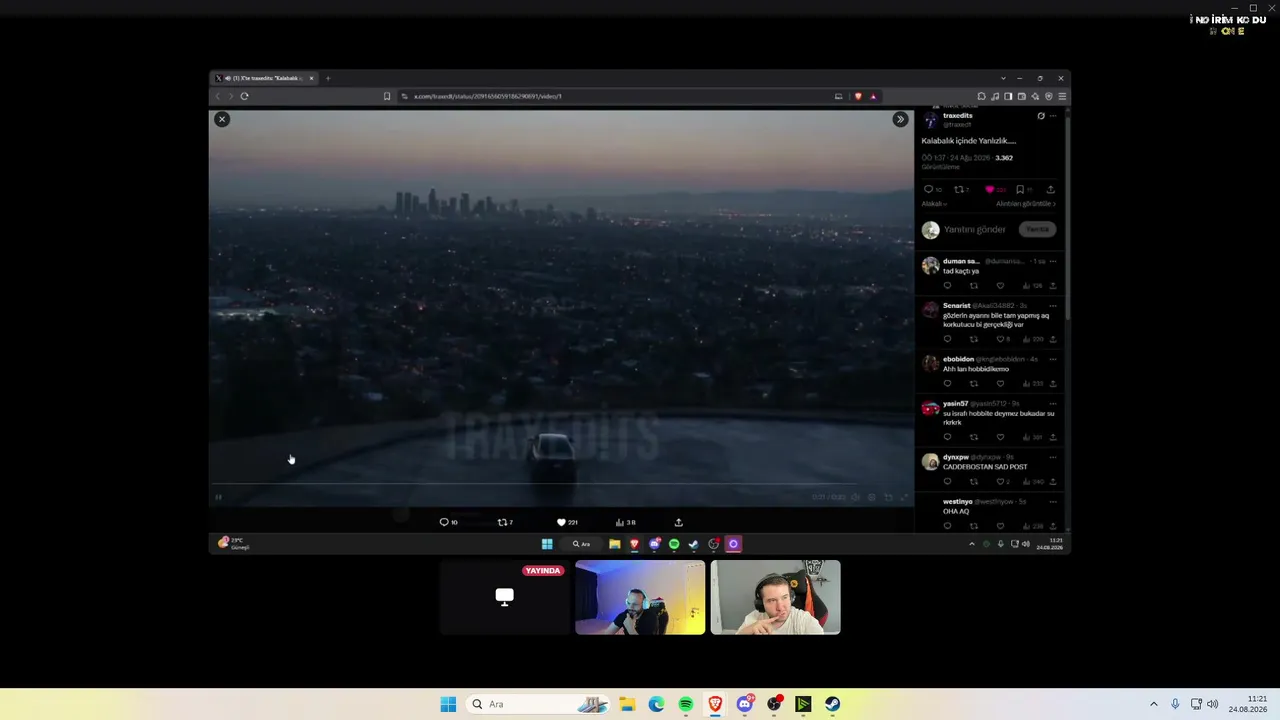Click the x.com URL in the address bar
Viewport: 1280px width, 720px height.
pyautogui.click(x=488, y=96)
